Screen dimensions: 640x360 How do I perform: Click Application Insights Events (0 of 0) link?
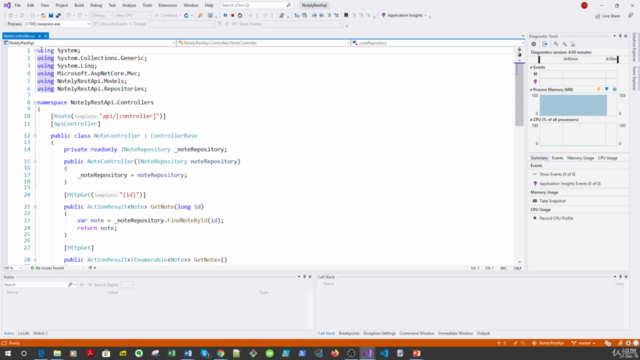[x=570, y=184]
